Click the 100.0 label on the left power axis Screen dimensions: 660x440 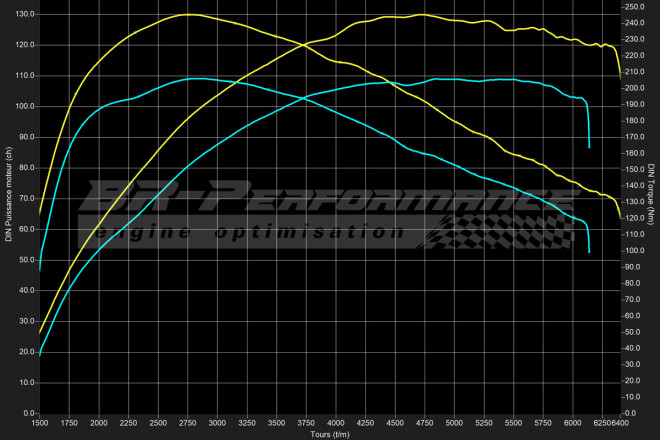pyautogui.click(x=22, y=106)
